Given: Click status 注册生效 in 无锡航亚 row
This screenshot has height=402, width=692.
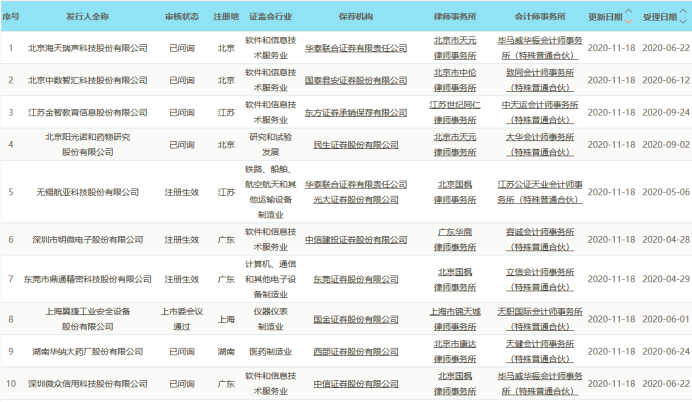Looking at the screenshot, I should tap(182, 192).
